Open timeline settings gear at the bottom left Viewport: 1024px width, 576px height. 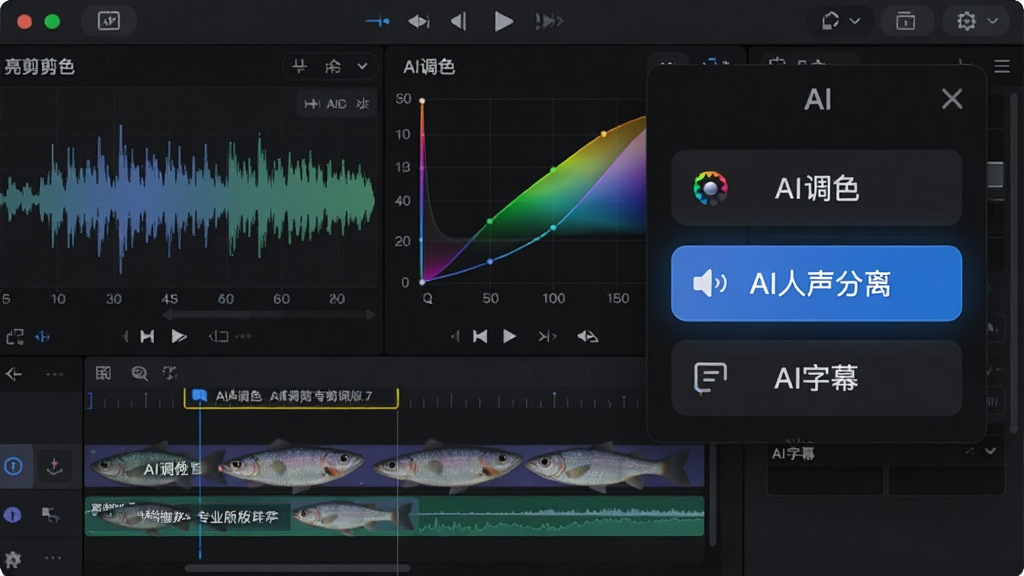[x=12, y=559]
